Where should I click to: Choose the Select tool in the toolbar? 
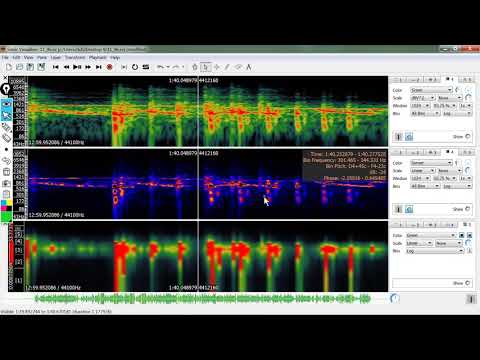(x=206, y=67)
